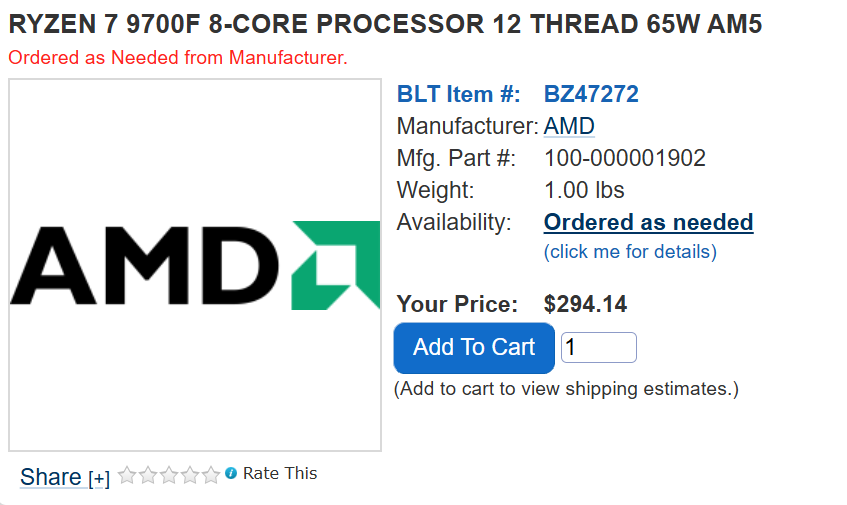
Task: Click the AMD logo product image
Action: (195, 265)
